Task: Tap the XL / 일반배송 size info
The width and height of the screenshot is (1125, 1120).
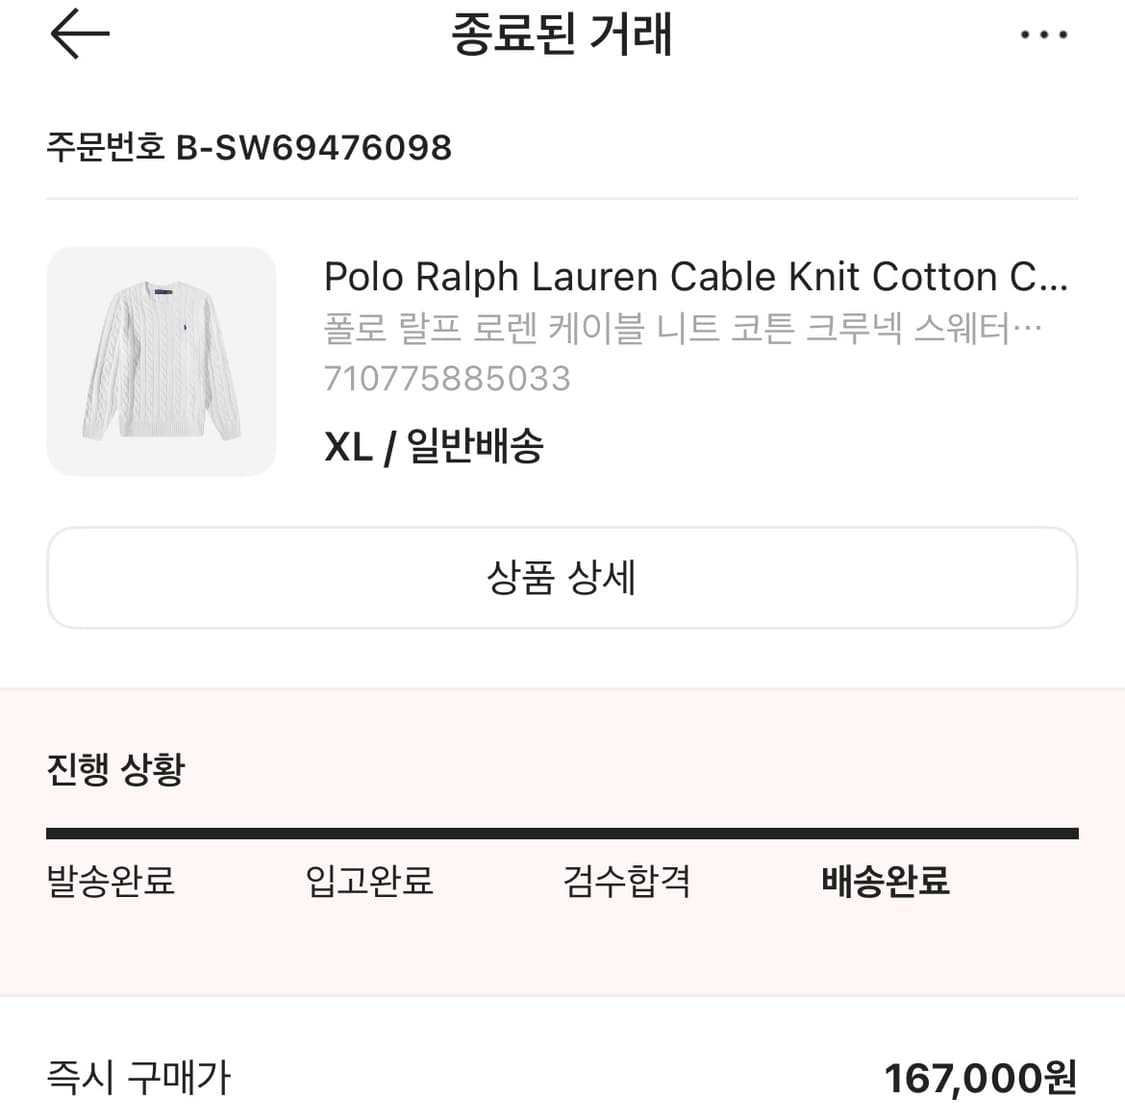Action: (x=435, y=447)
